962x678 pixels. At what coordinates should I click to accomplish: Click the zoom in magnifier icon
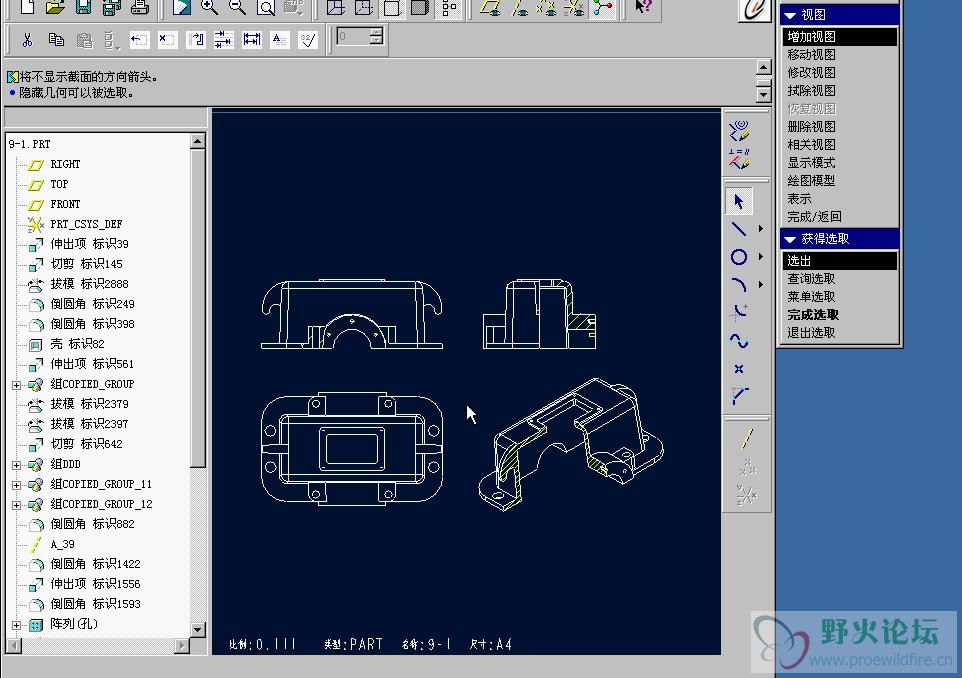209,7
